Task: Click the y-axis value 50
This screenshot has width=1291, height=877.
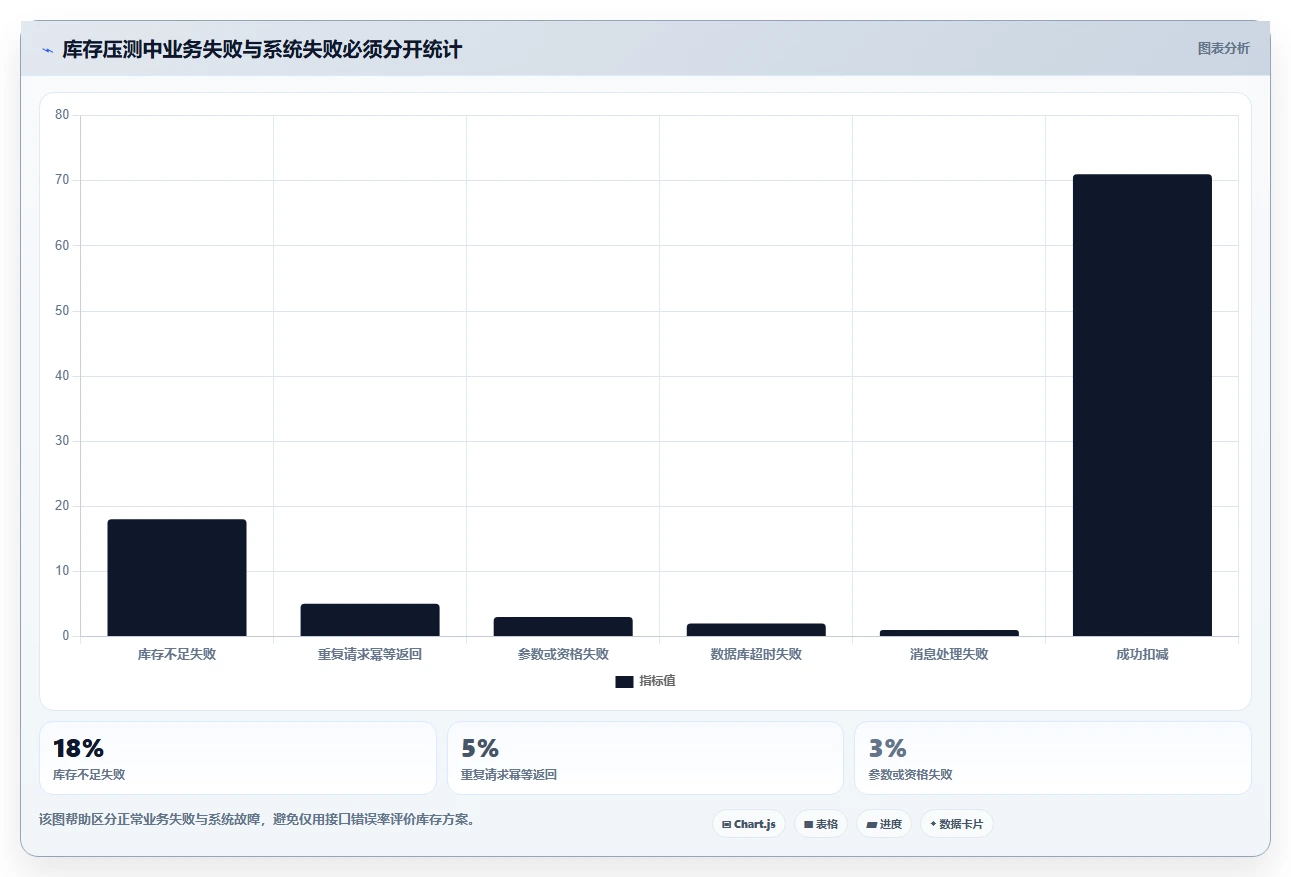Action: (x=62, y=311)
